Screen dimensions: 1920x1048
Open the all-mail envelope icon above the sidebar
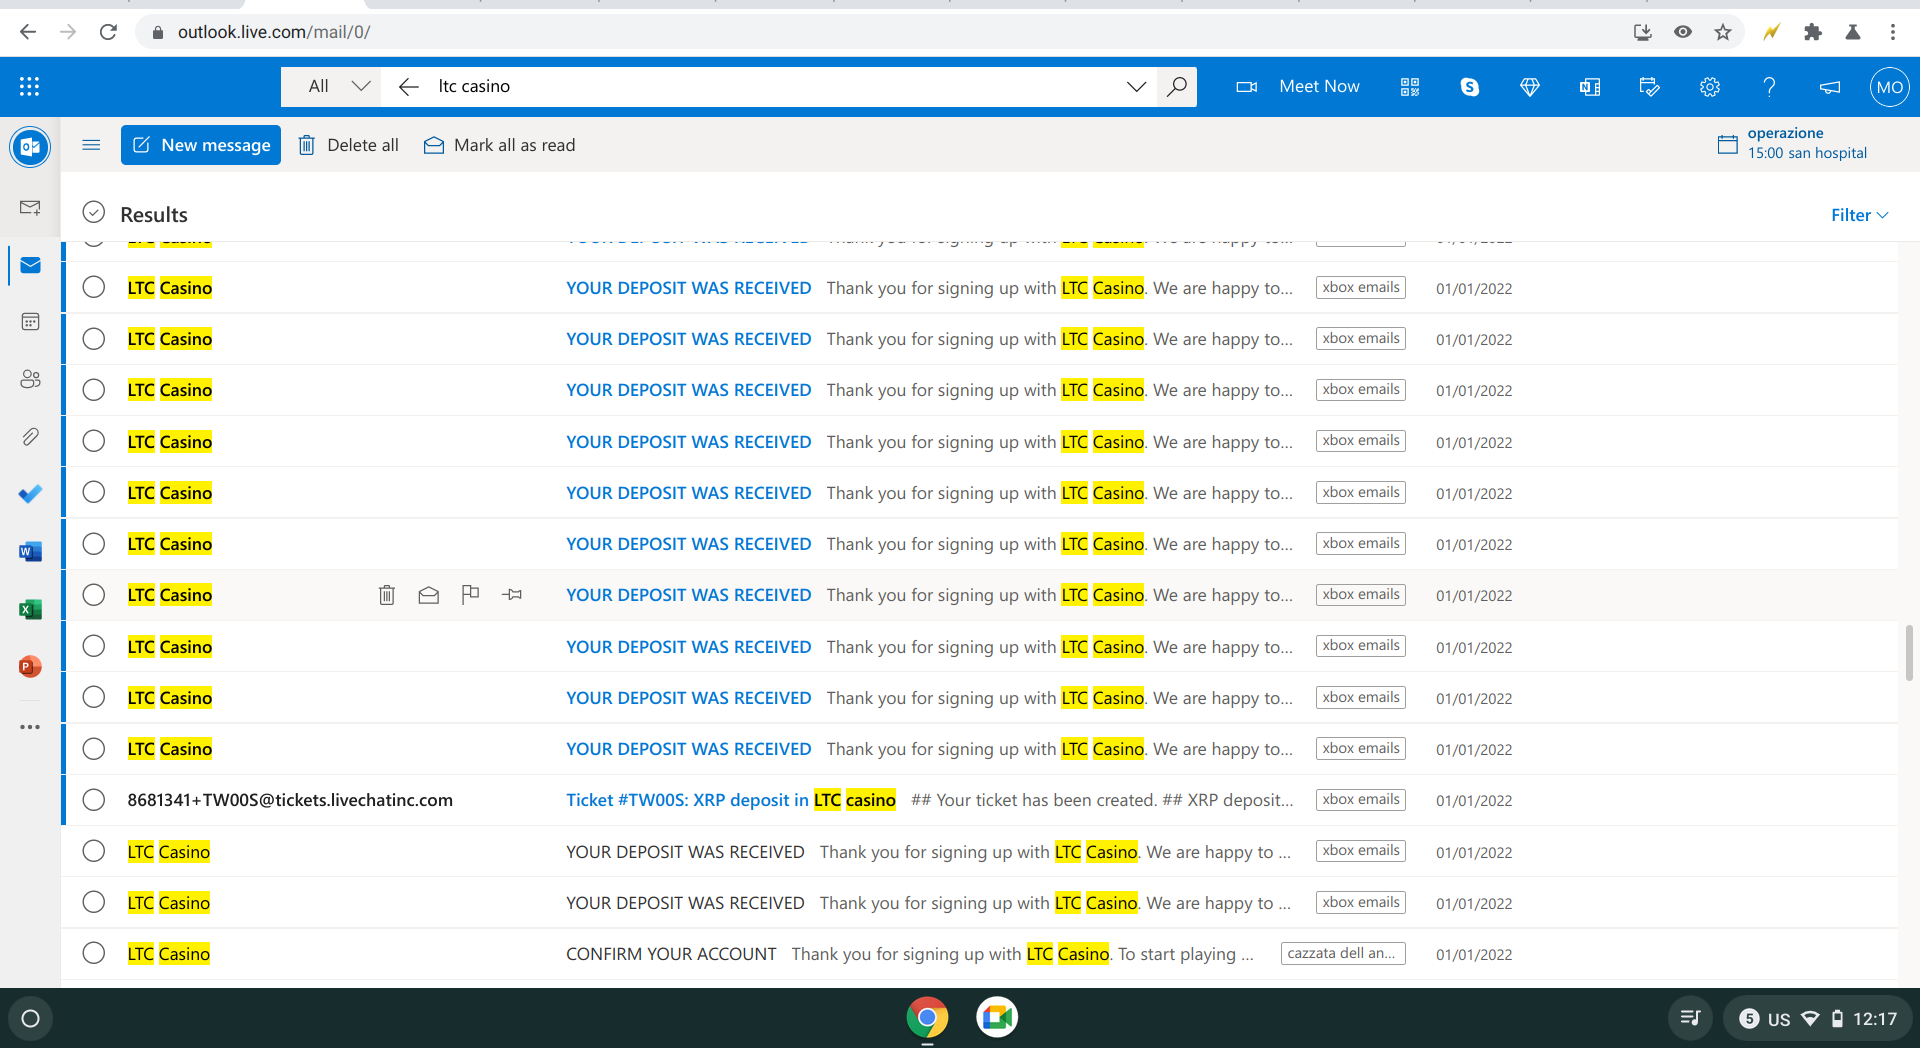(x=30, y=208)
